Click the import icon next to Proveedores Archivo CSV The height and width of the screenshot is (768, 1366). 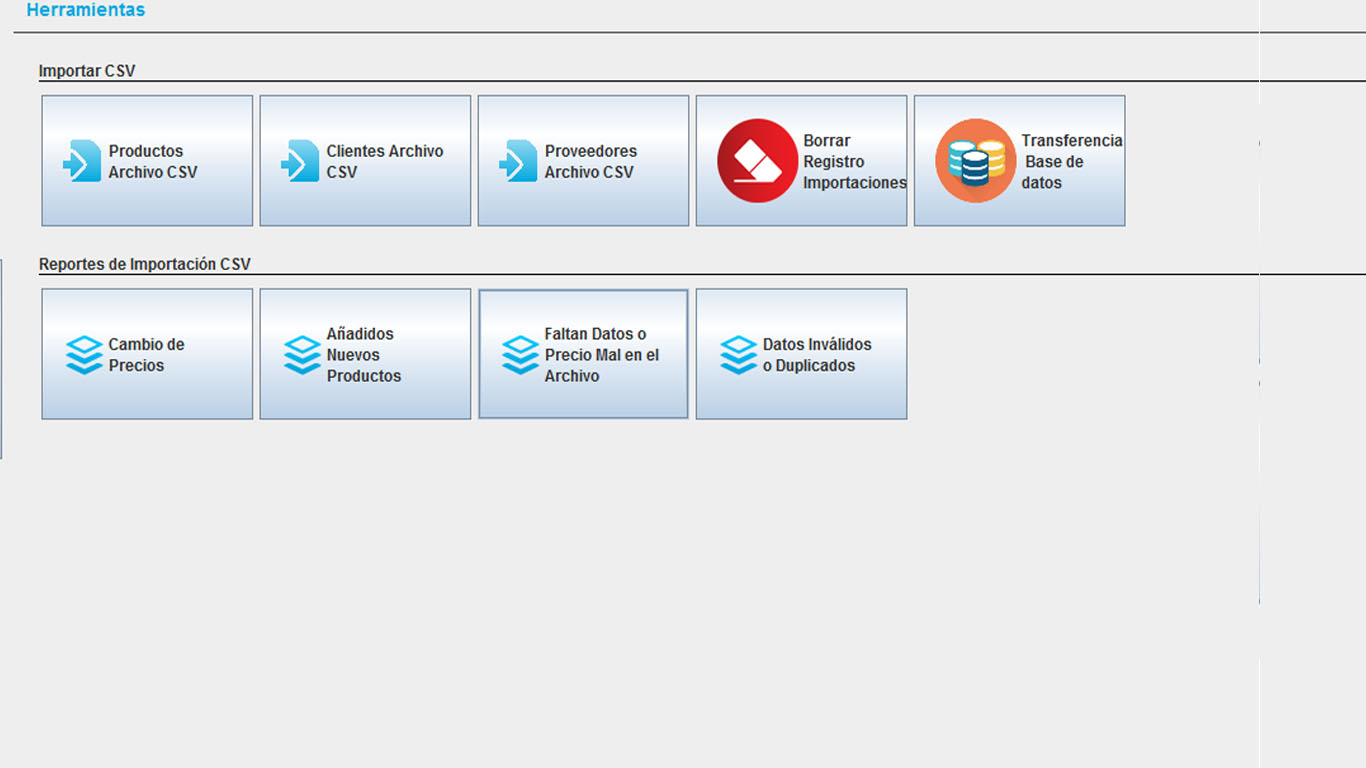(x=518, y=161)
